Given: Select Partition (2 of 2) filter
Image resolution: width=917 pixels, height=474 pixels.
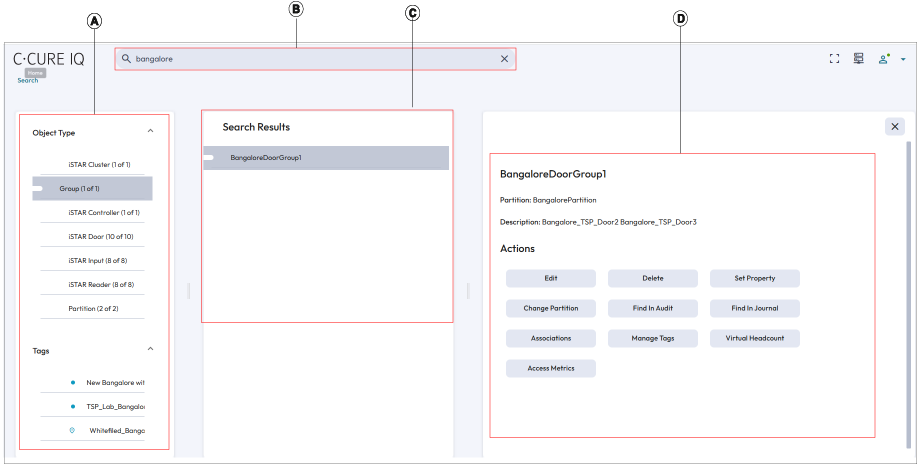Looking at the screenshot, I should click(x=93, y=309).
